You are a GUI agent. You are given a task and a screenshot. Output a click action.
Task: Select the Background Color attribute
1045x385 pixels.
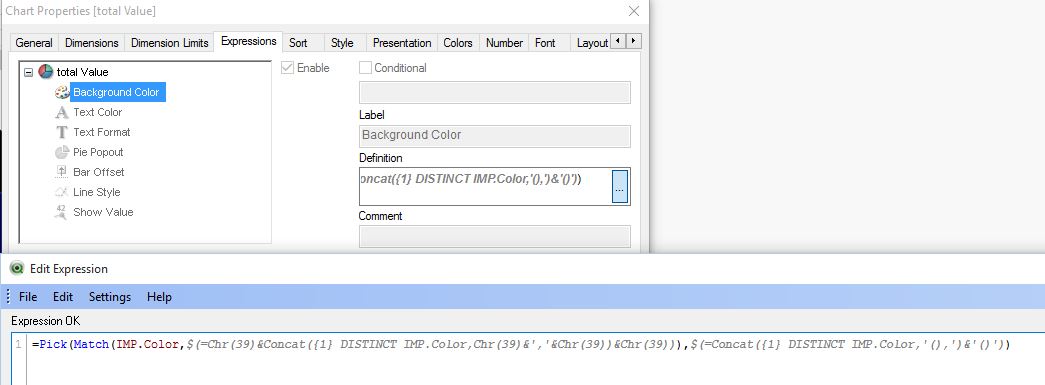(116, 92)
